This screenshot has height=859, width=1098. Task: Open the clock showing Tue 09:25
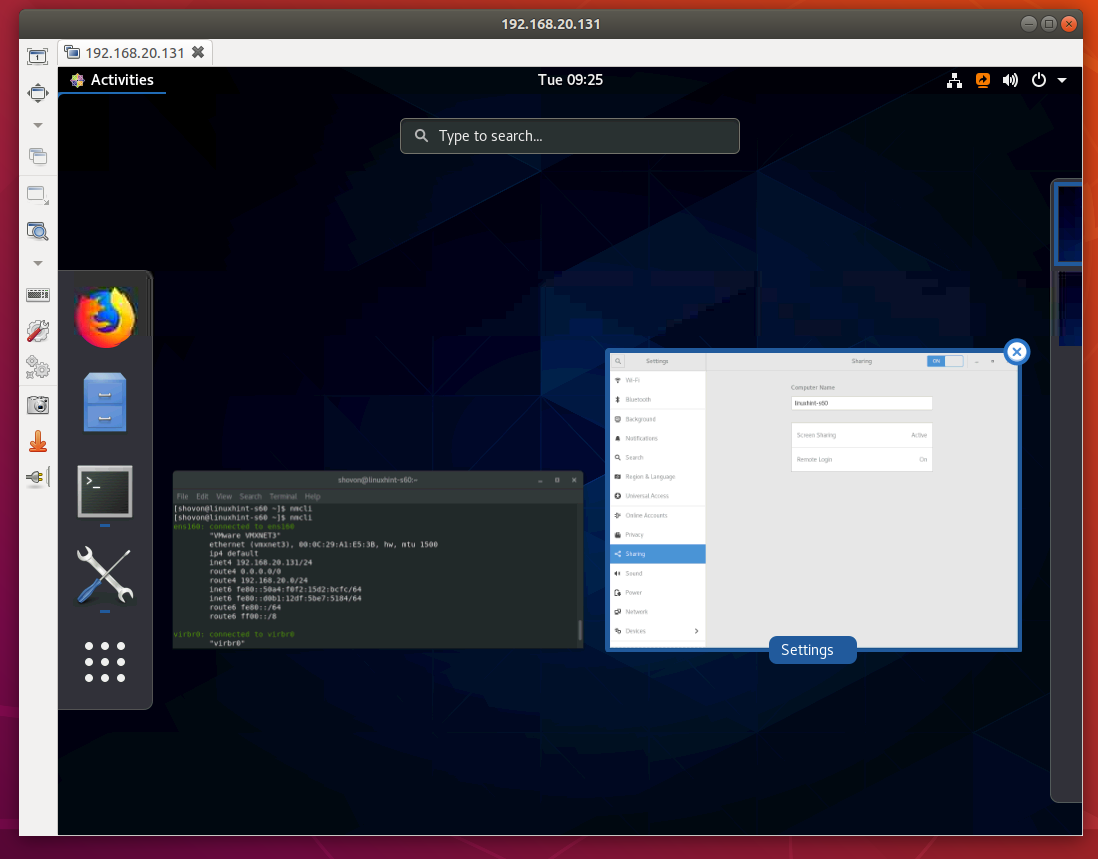coord(570,80)
